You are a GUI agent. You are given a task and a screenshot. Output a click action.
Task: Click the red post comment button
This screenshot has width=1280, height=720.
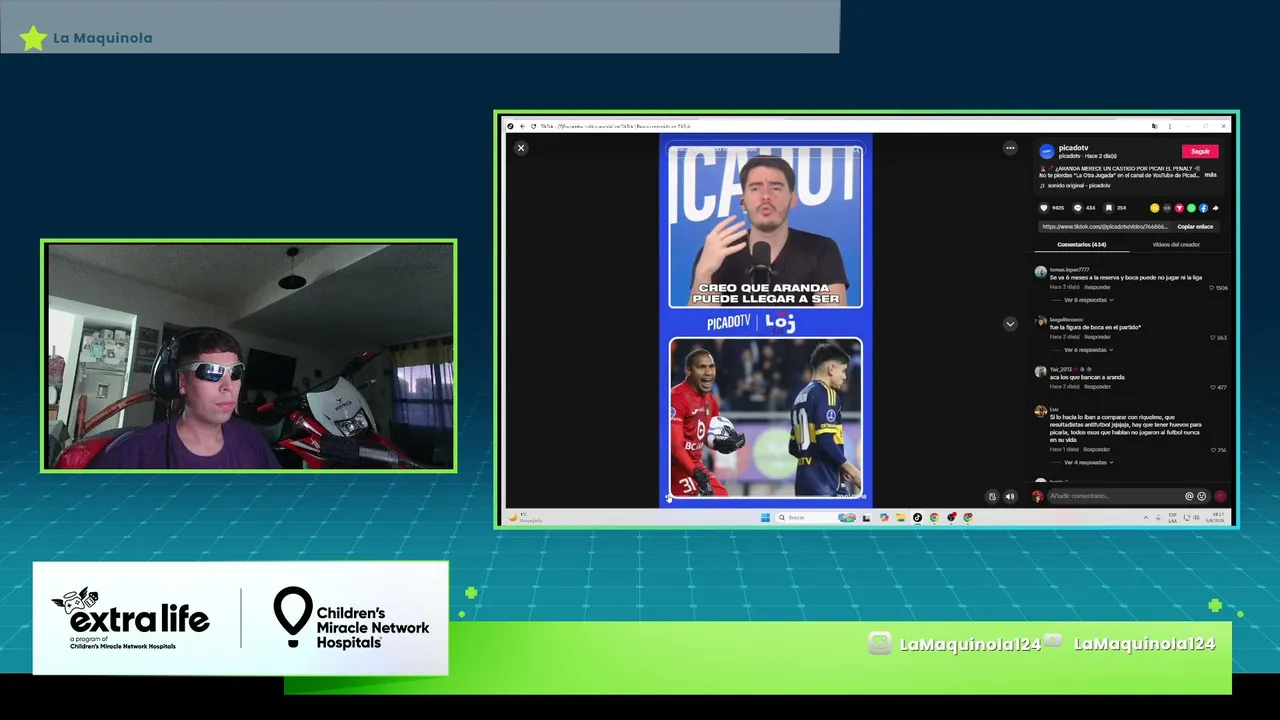point(1220,496)
